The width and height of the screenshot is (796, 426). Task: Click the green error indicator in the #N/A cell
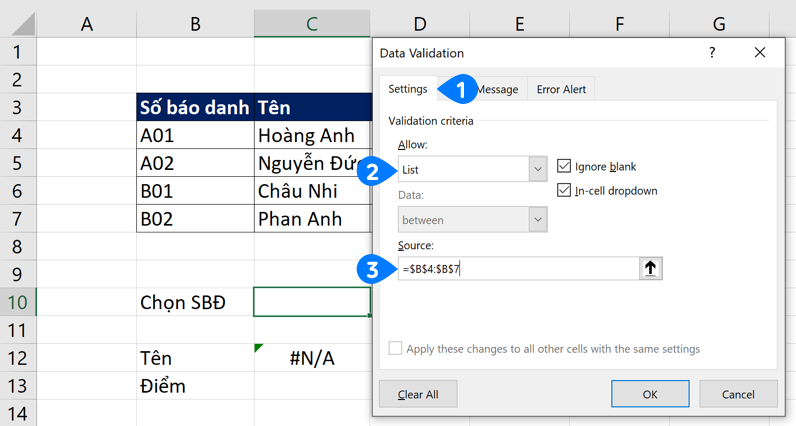point(259,348)
